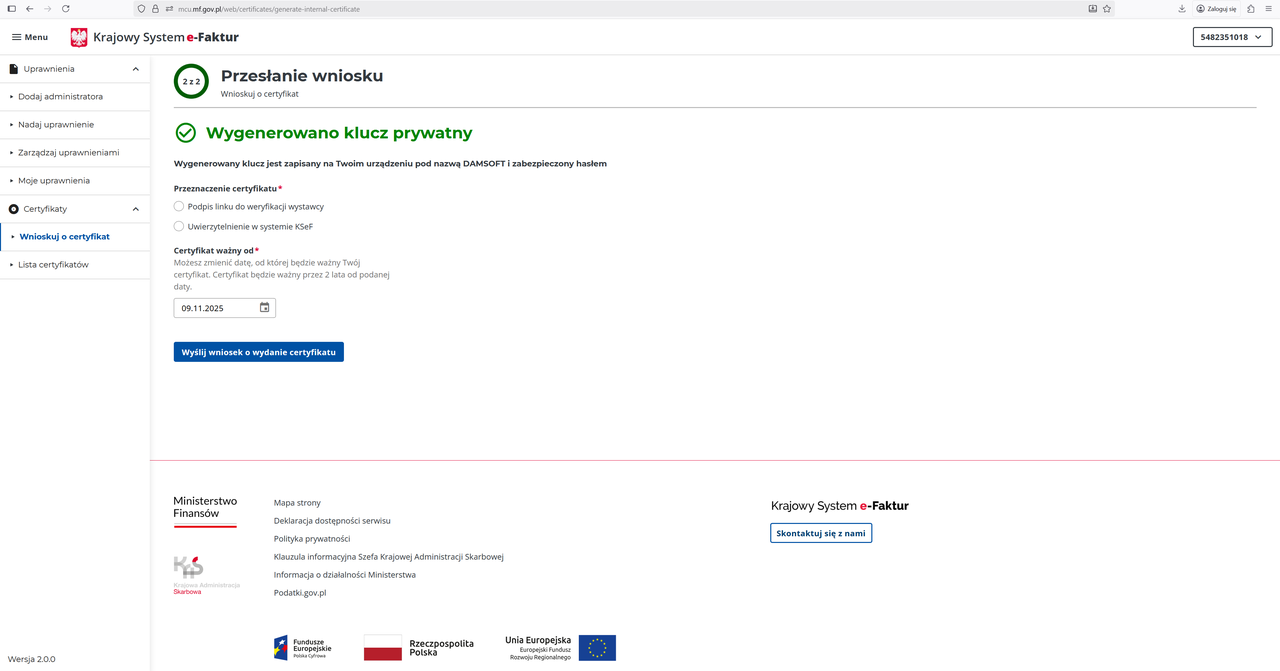Open the 'Polityka prywatności' footer link

(312, 539)
